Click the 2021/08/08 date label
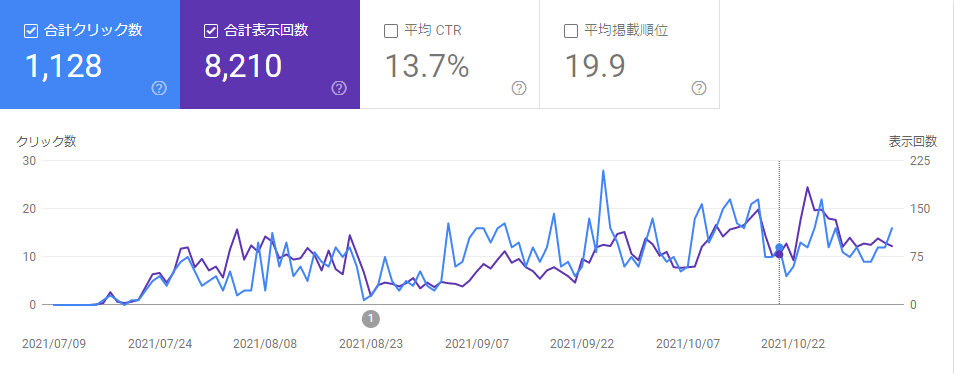Screen dimensions: 954x374 click(x=265, y=344)
